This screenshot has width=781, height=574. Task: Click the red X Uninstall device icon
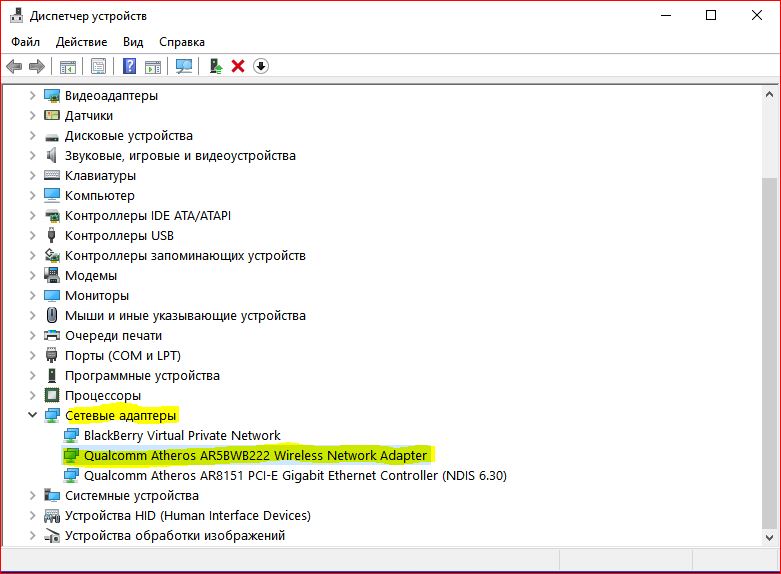click(238, 66)
